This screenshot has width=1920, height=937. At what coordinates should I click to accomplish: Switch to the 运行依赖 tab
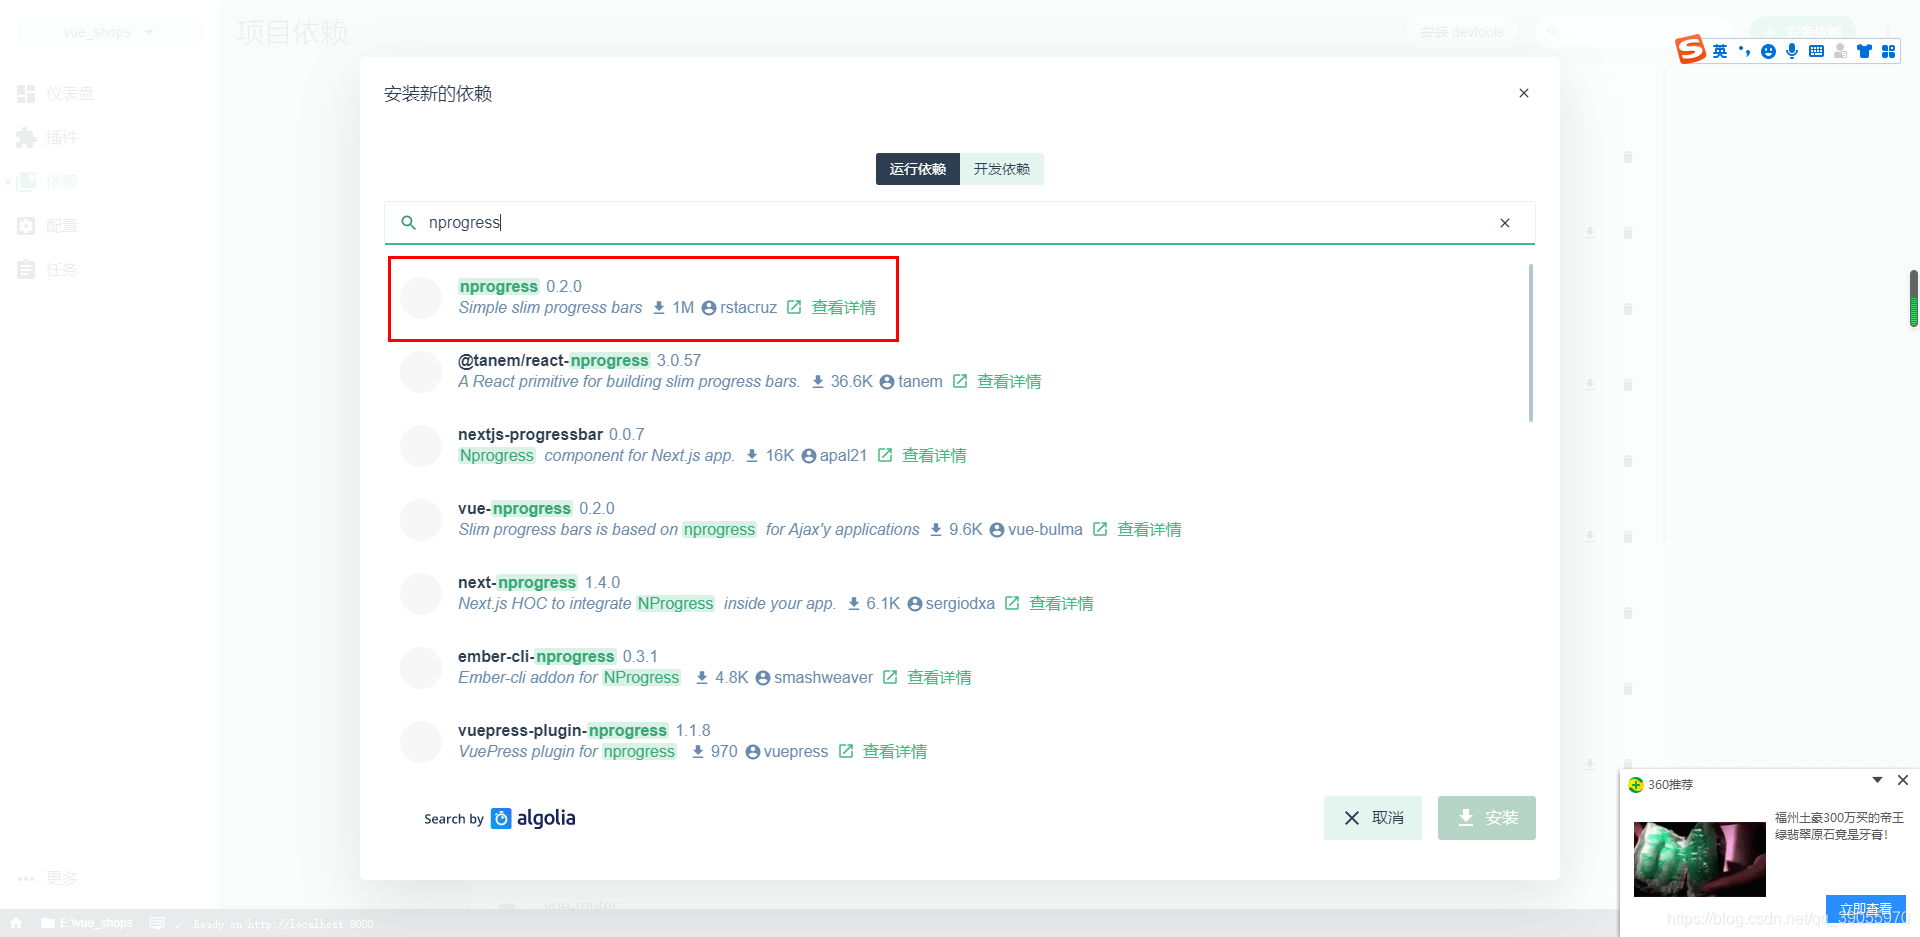click(918, 169)
